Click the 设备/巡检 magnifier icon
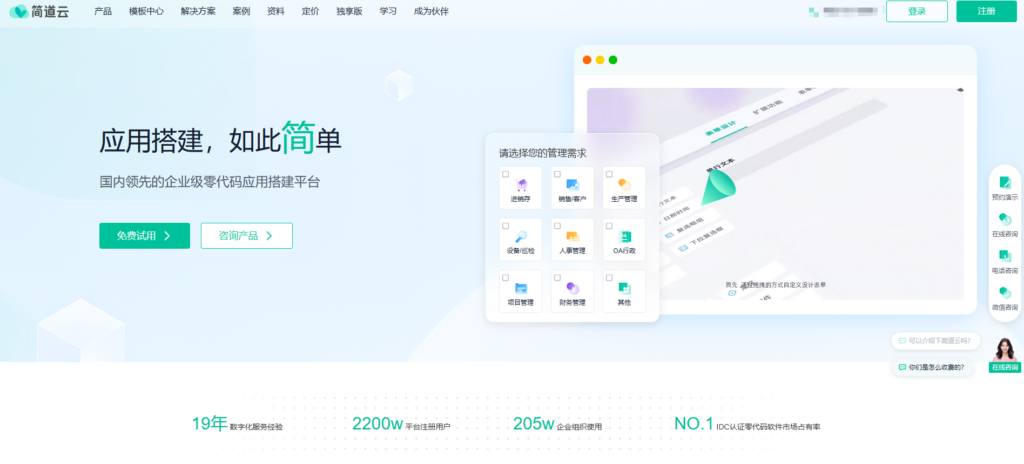Screen dimensions: 1024x464 pyautogui.click(x=521, y=236)
